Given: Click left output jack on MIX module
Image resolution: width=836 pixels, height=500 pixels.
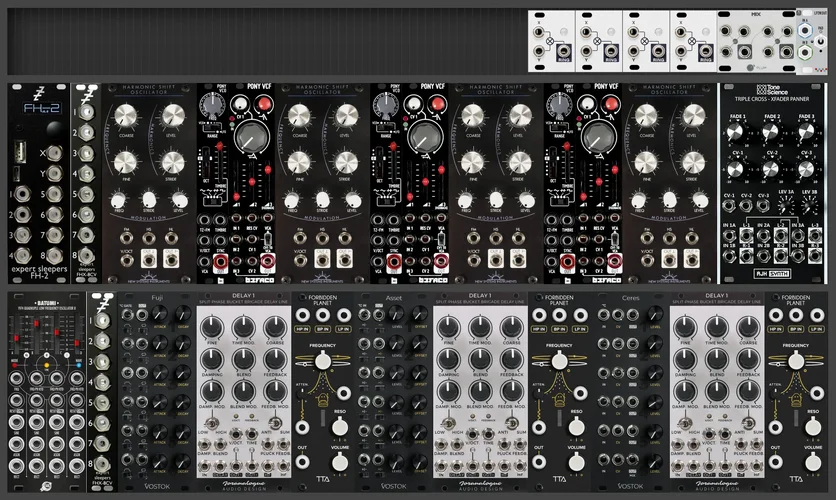Looking at the screenshot, I should 745,52.
